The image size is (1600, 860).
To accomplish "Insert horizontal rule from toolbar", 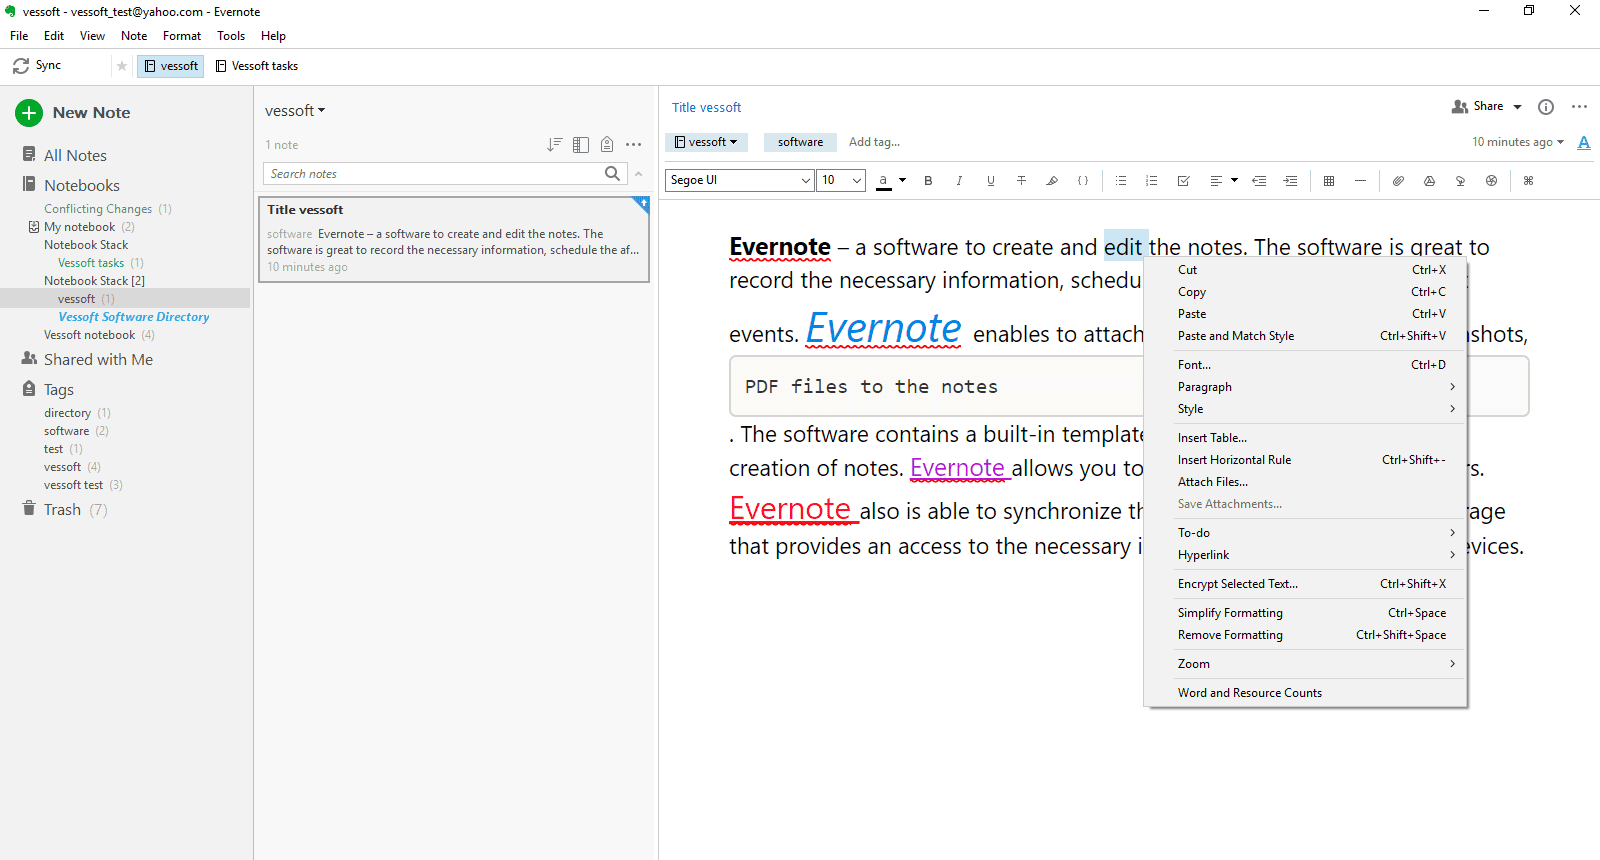I will (x=1360, y=181).
